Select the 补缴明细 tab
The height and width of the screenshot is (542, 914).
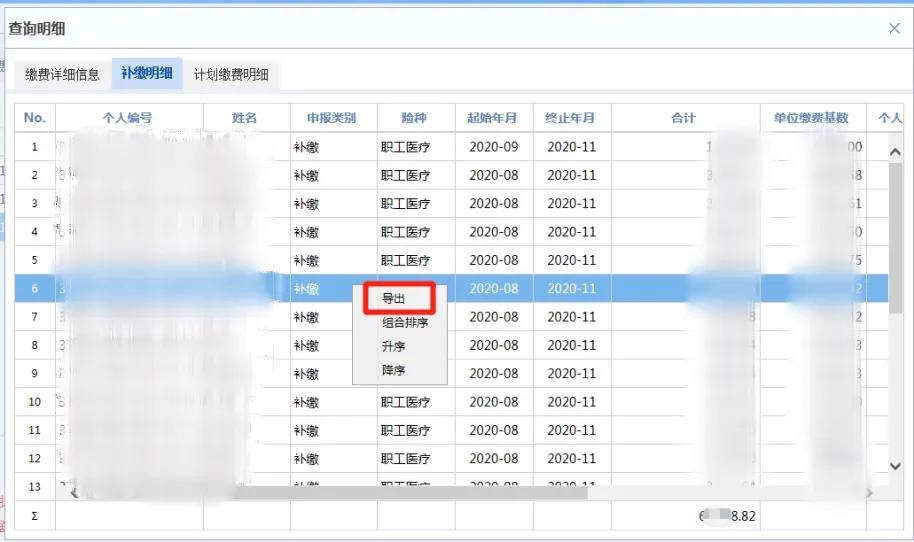(x=147, y=73)
